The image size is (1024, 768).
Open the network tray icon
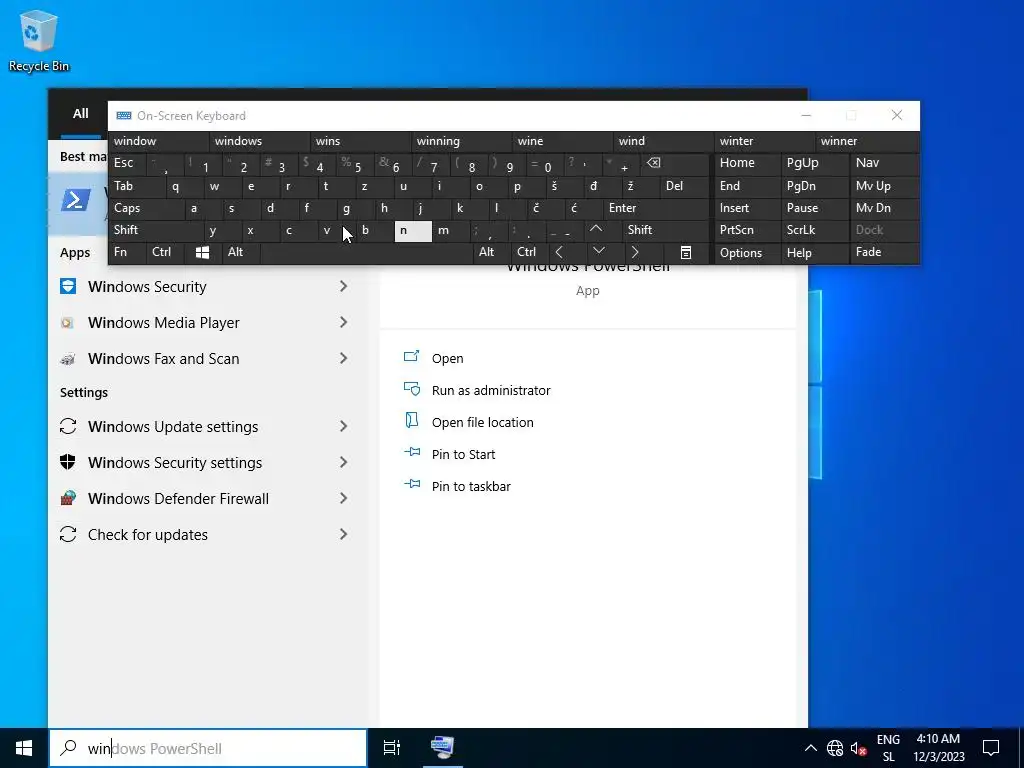[x=835, y=748]
